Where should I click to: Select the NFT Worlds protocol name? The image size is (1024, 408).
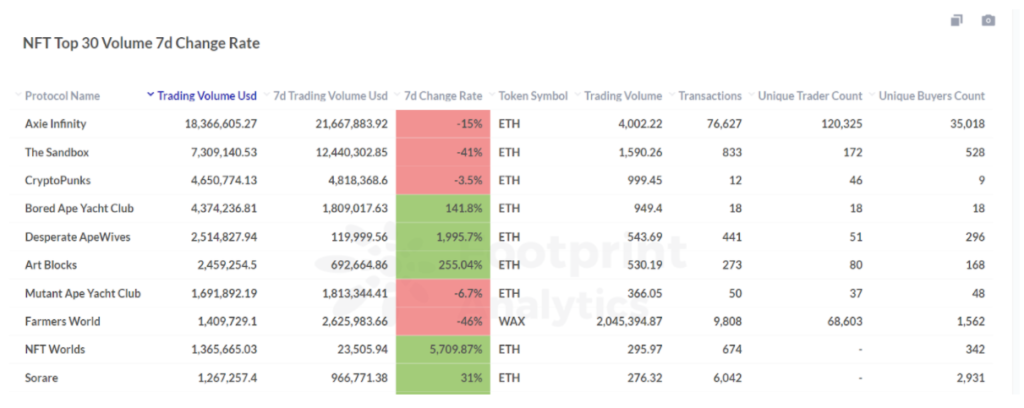tap(55, 349)
